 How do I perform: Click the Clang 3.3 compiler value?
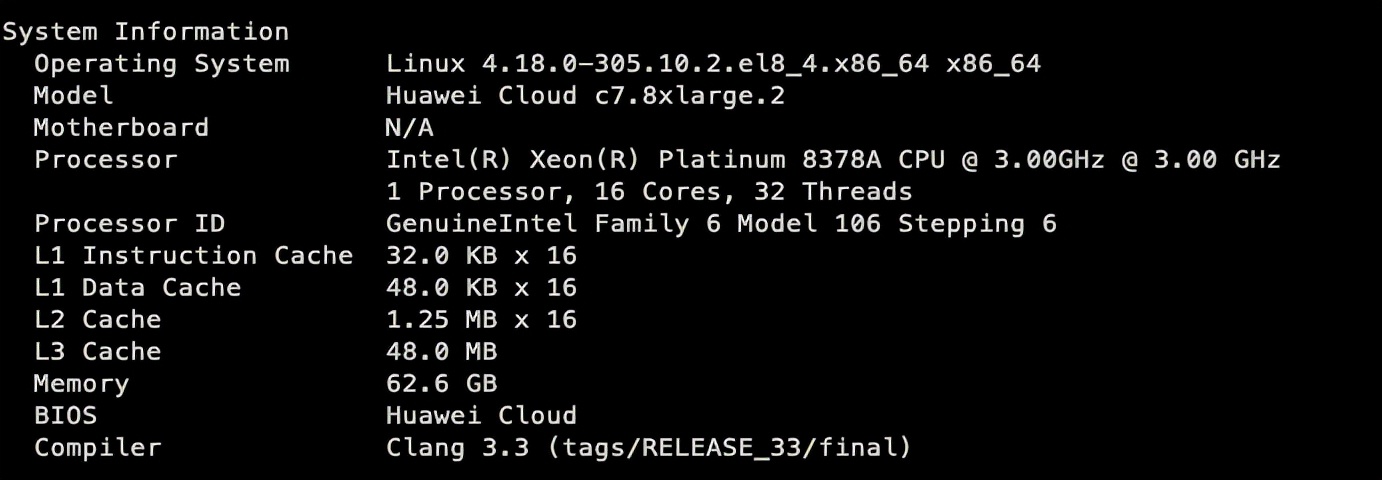[x=649, y=448]
